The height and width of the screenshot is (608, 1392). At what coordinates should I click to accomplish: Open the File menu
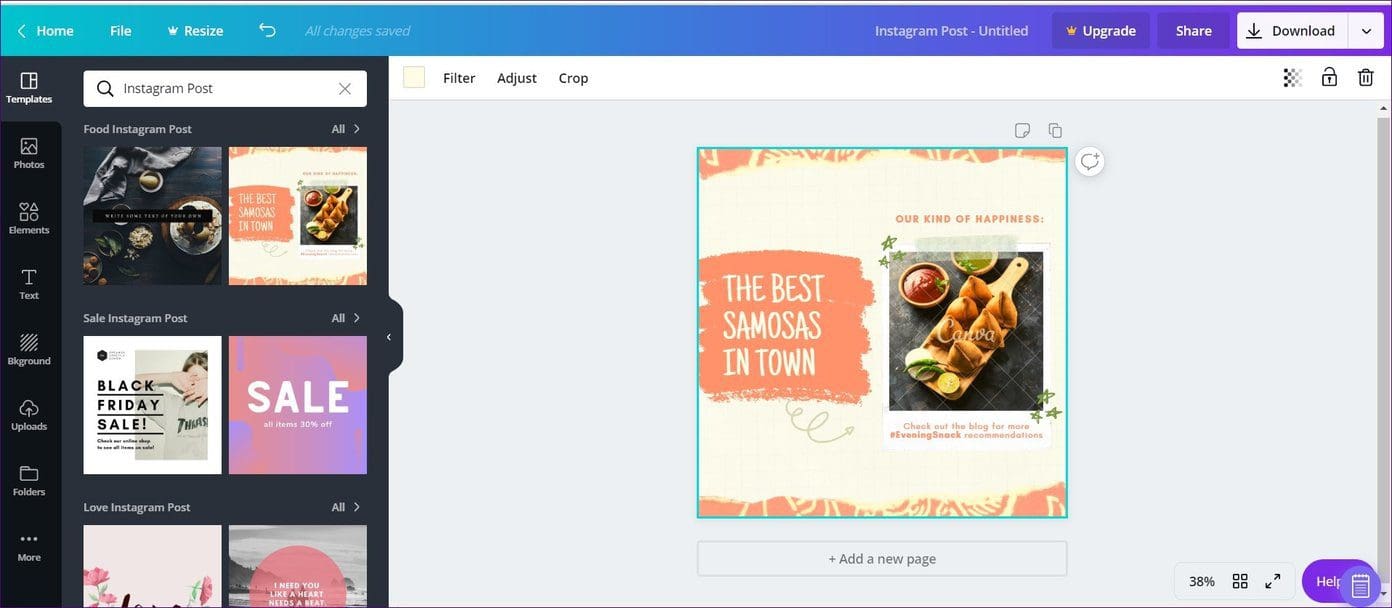tap(121, 31)
